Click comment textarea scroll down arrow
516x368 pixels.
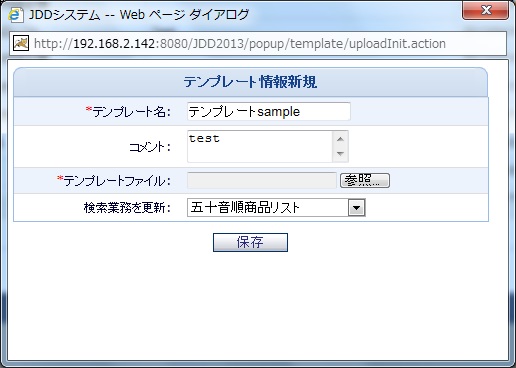340,154
